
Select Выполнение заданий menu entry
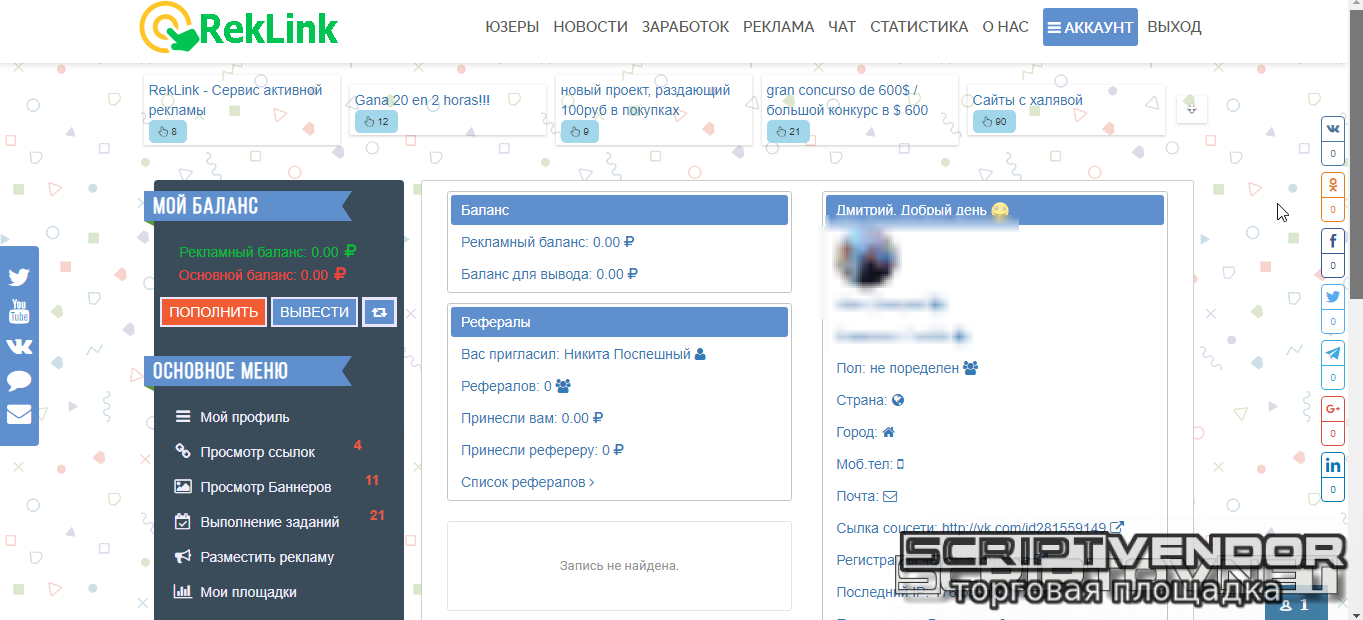pos(269,522)
